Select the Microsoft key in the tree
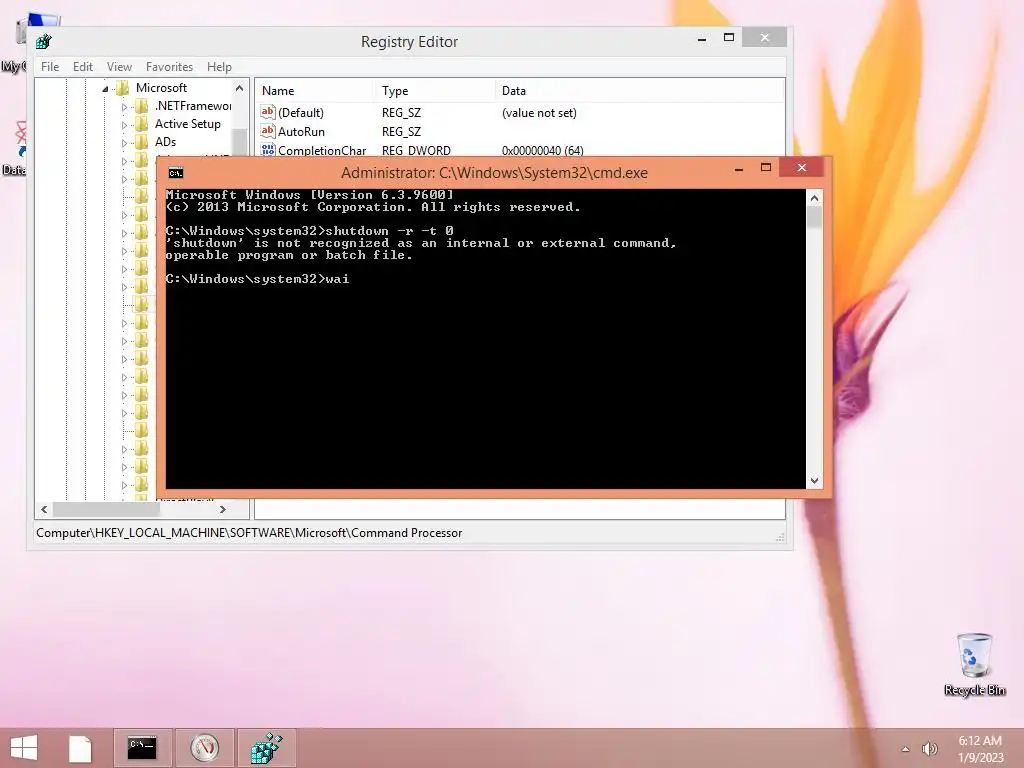1024x768 pixels. click(161, 88)
